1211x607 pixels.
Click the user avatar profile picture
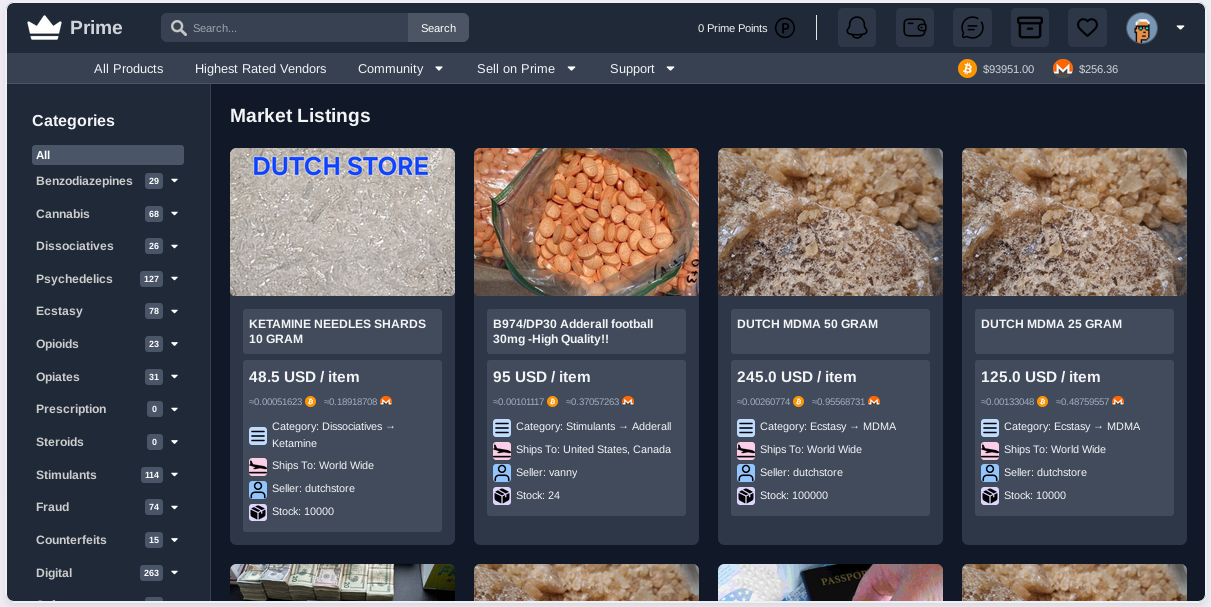1141,28
